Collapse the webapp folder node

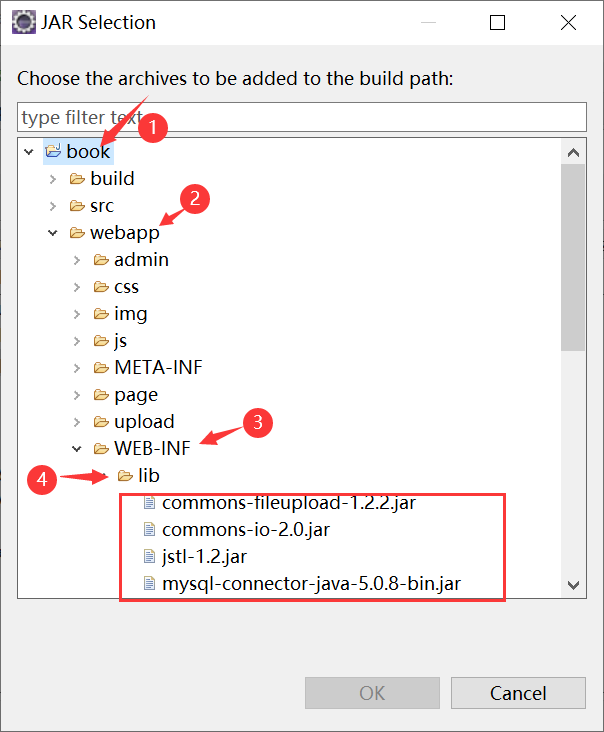coord(52,233)
